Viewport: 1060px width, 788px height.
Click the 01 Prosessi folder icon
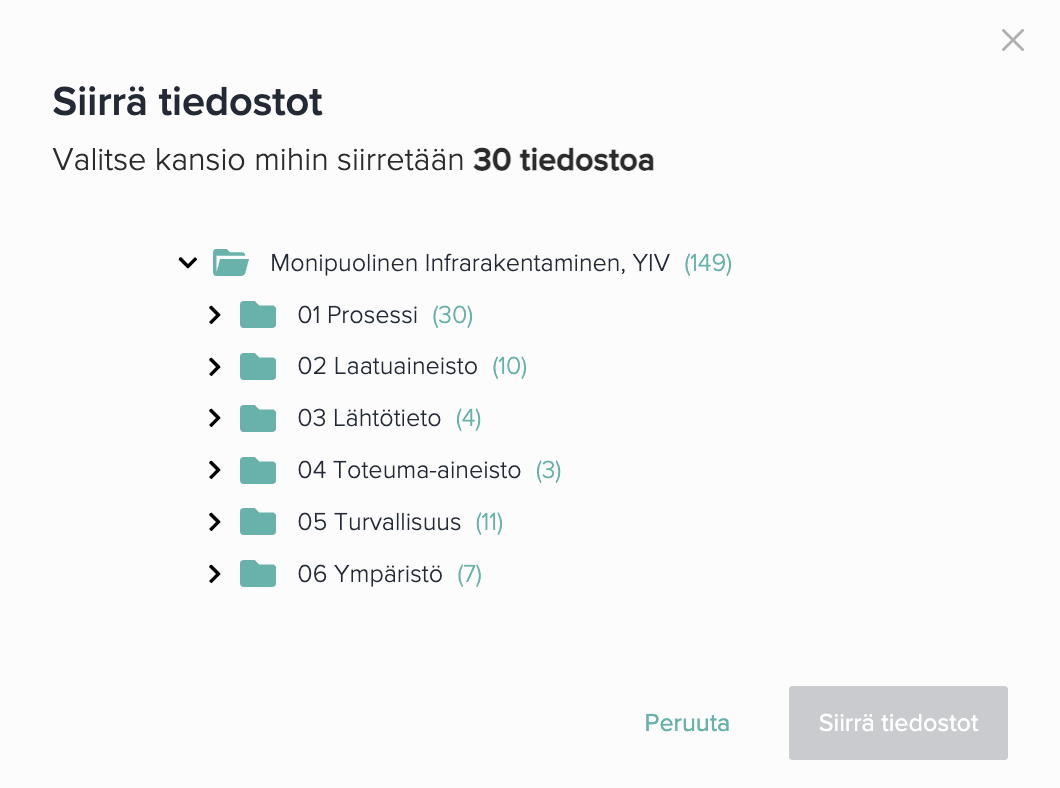pyautogui.click(x=258, y=315)
